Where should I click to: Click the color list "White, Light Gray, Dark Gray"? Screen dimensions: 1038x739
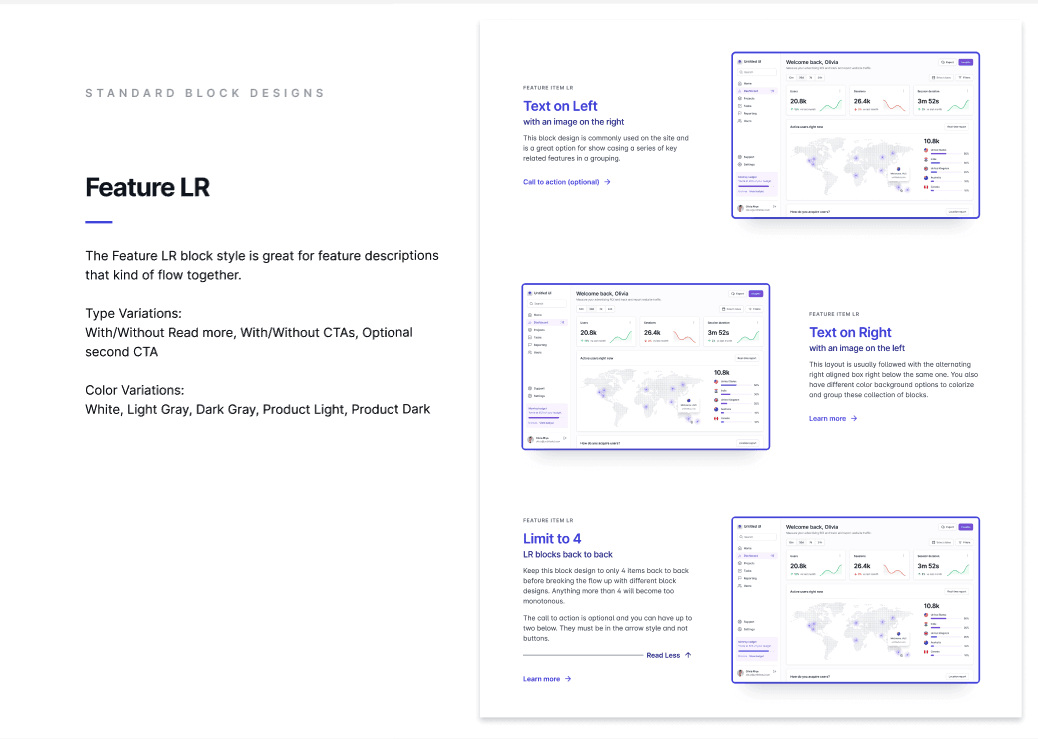(258, 409)
